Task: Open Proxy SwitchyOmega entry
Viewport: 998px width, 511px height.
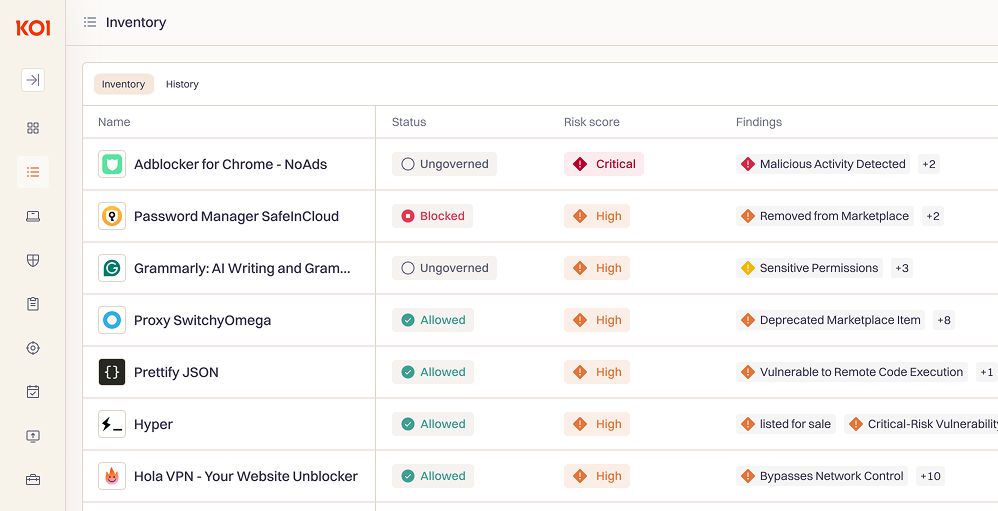Action: pyautogui.click(x=202, y=320)
